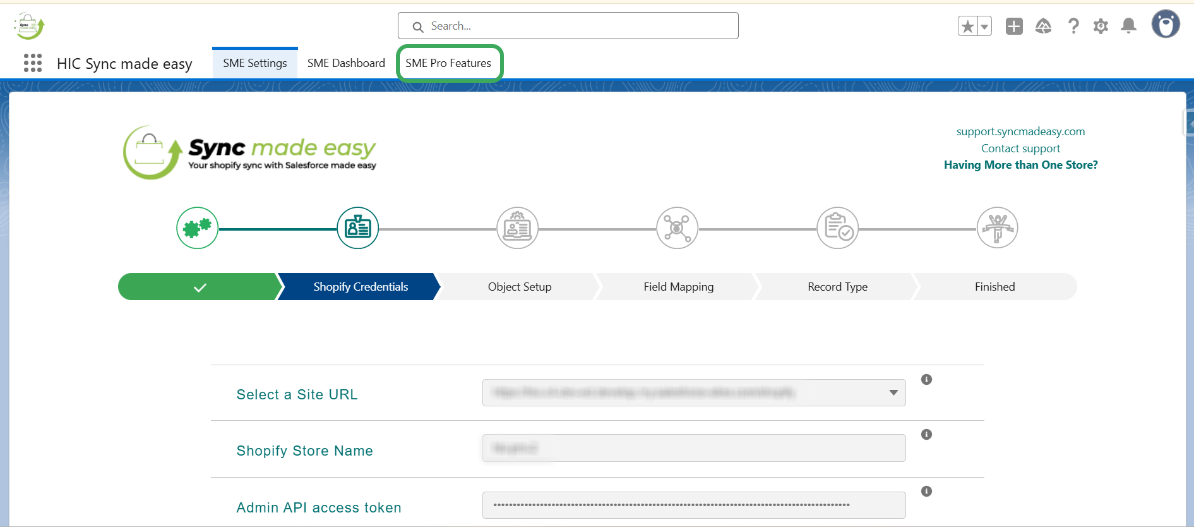Viewport: 1194px width, 527px height.
Task: Open the Favorites star icon
Action: (968, 27)
